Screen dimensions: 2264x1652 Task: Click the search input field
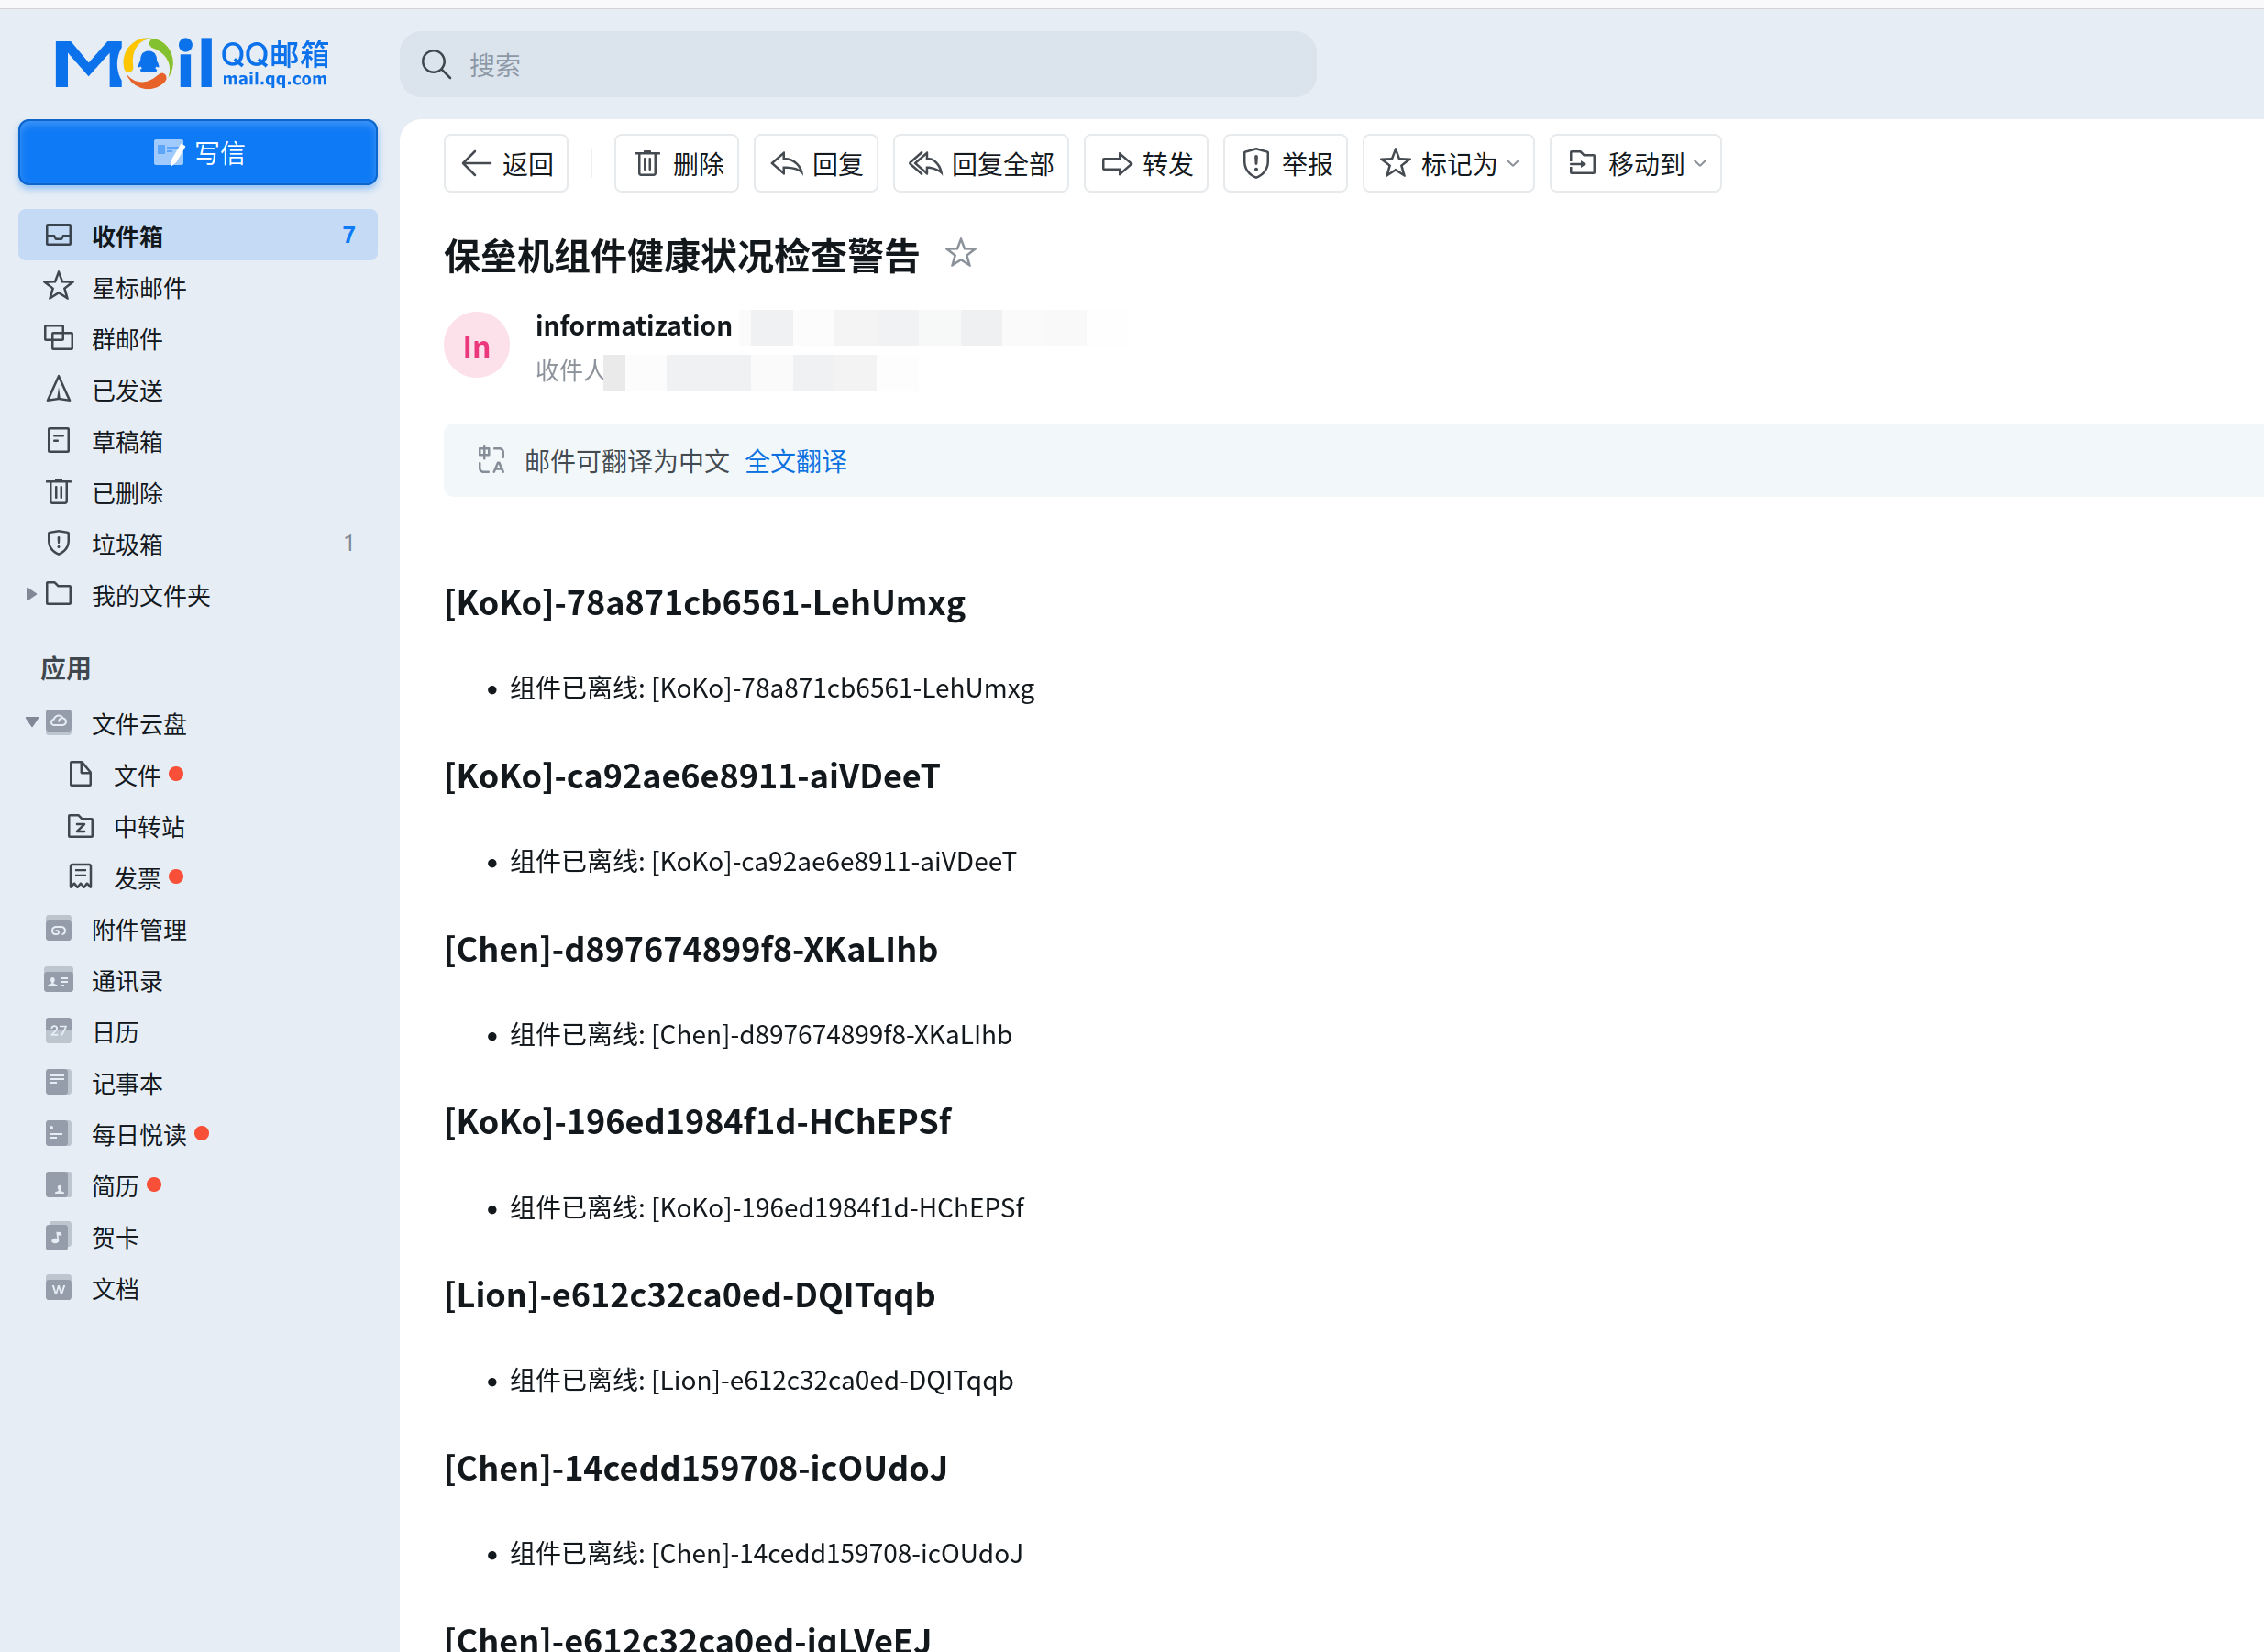pyautogui.click(x=858, y=65)
